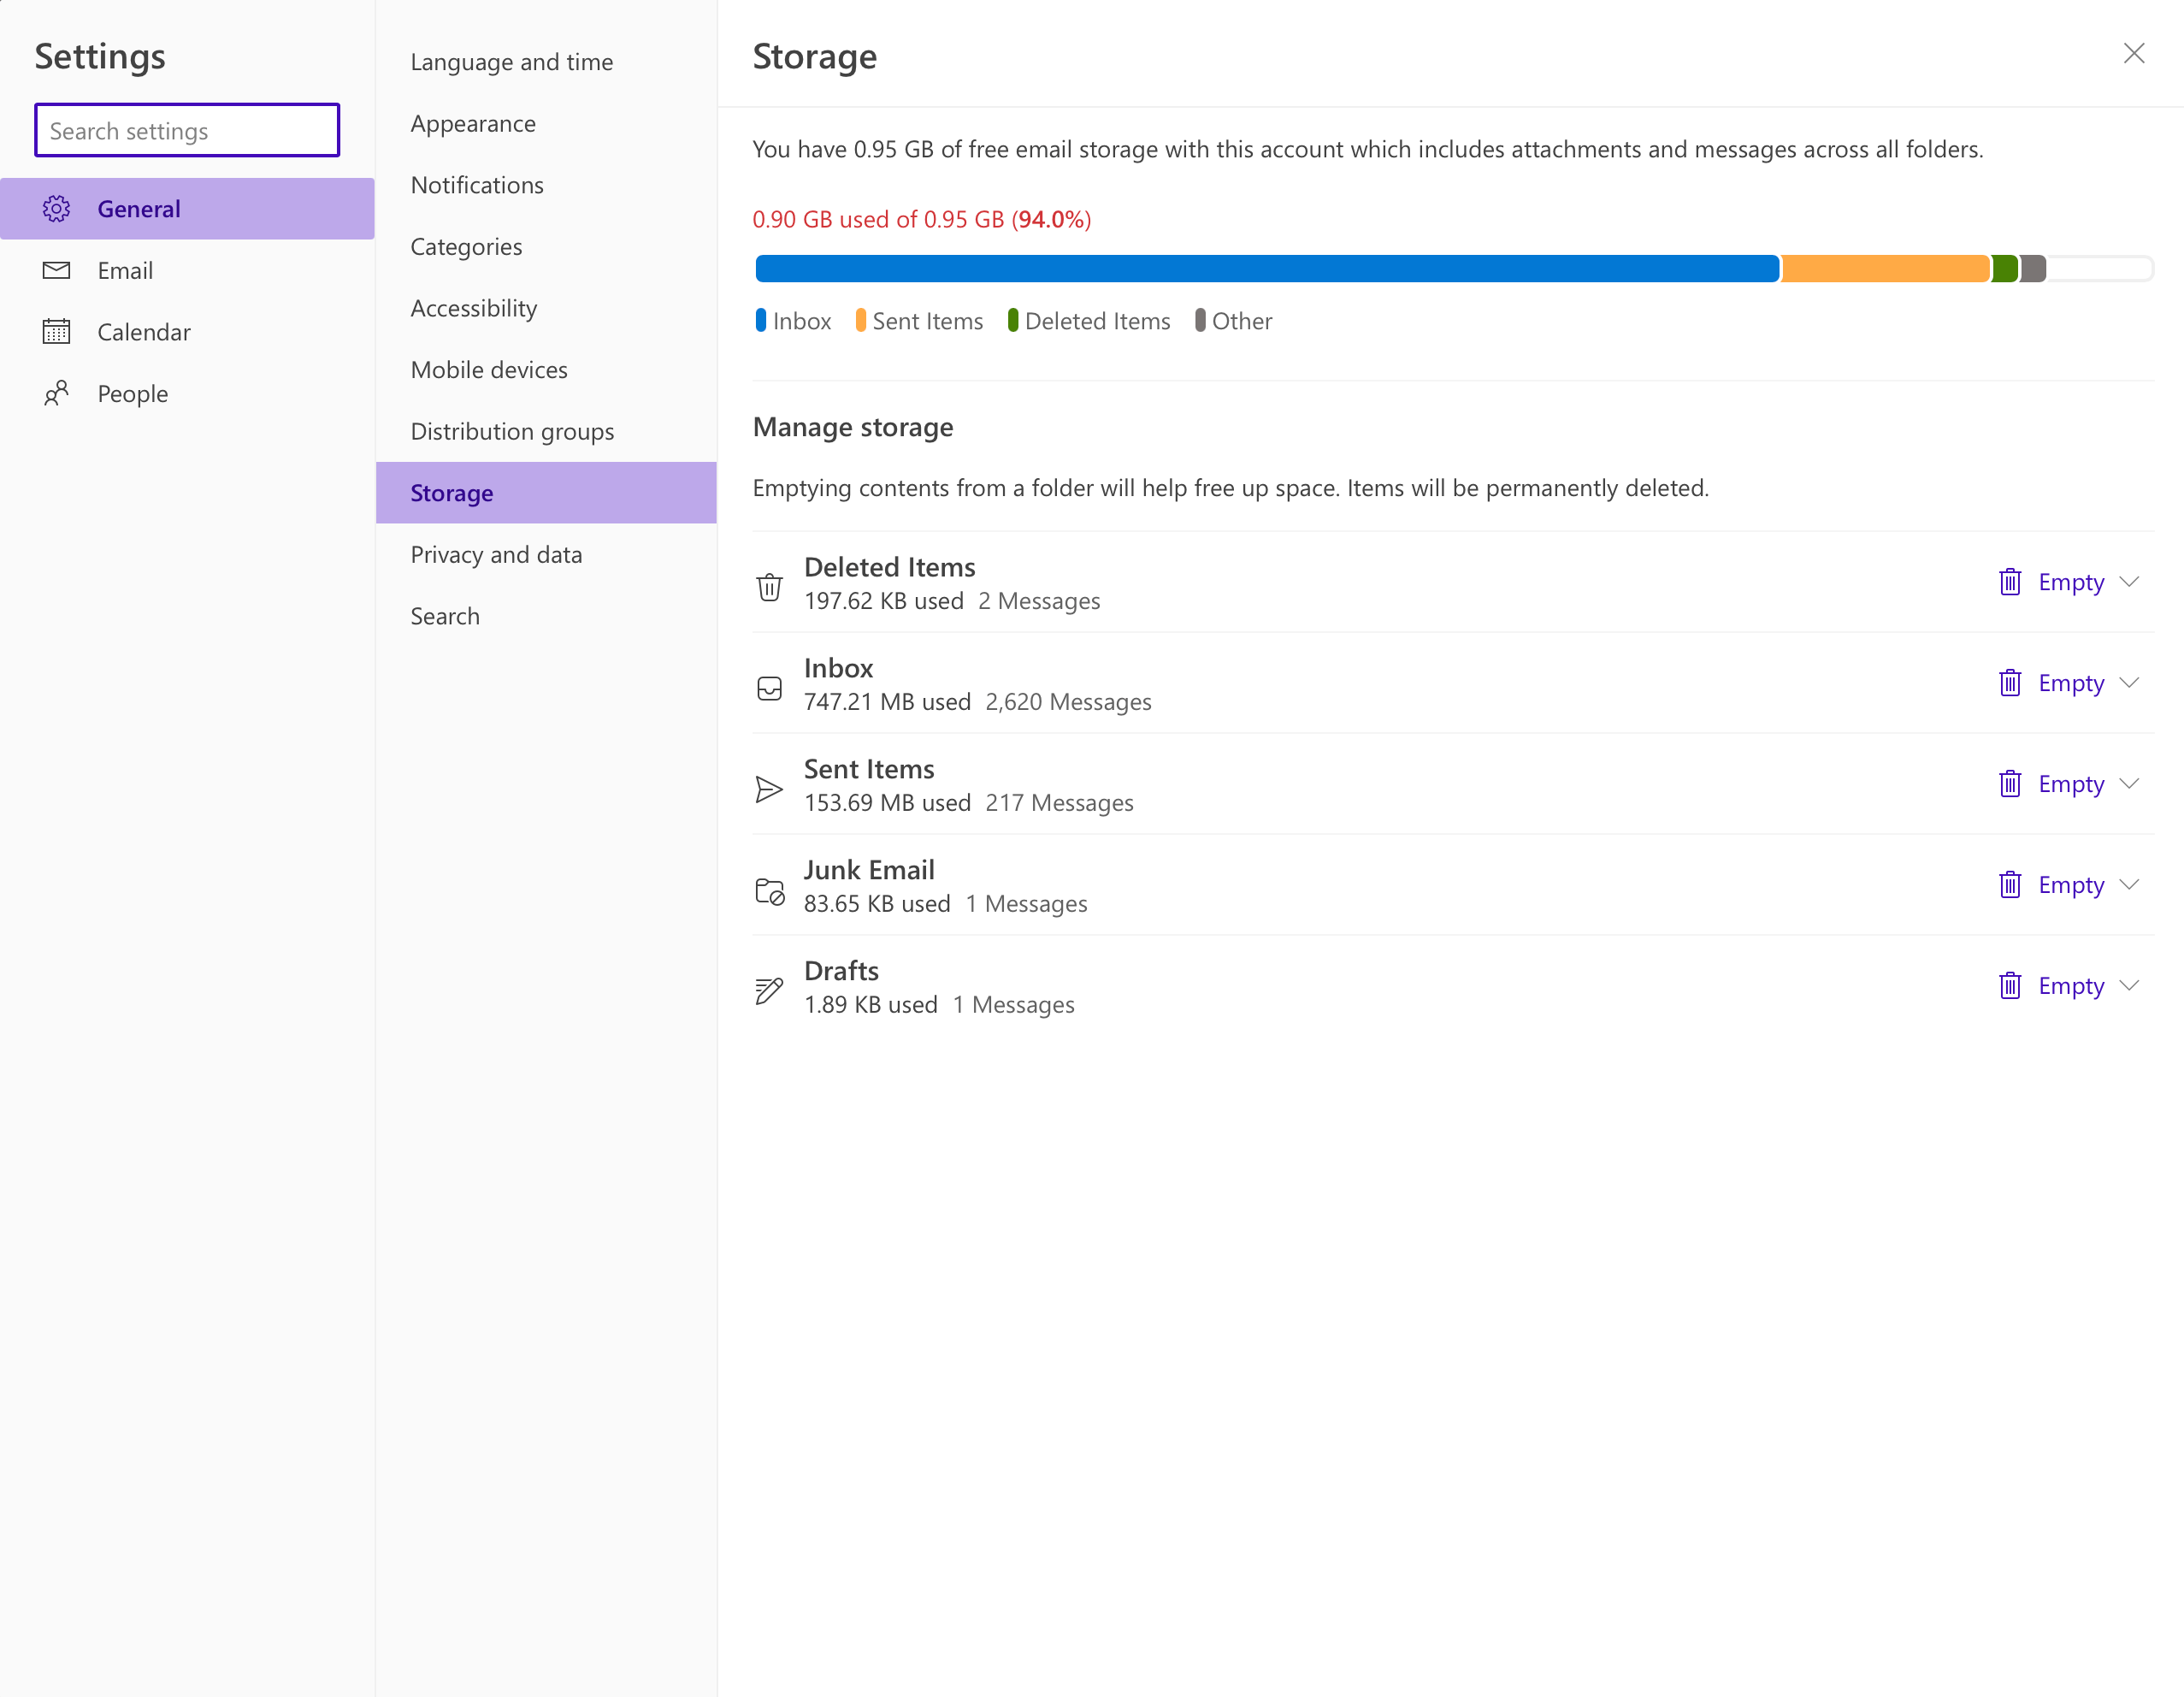Empty the Junk Email folder
Image resolution: width=2184 pixels, height=1697 pixels.
tap(2071, 885)
